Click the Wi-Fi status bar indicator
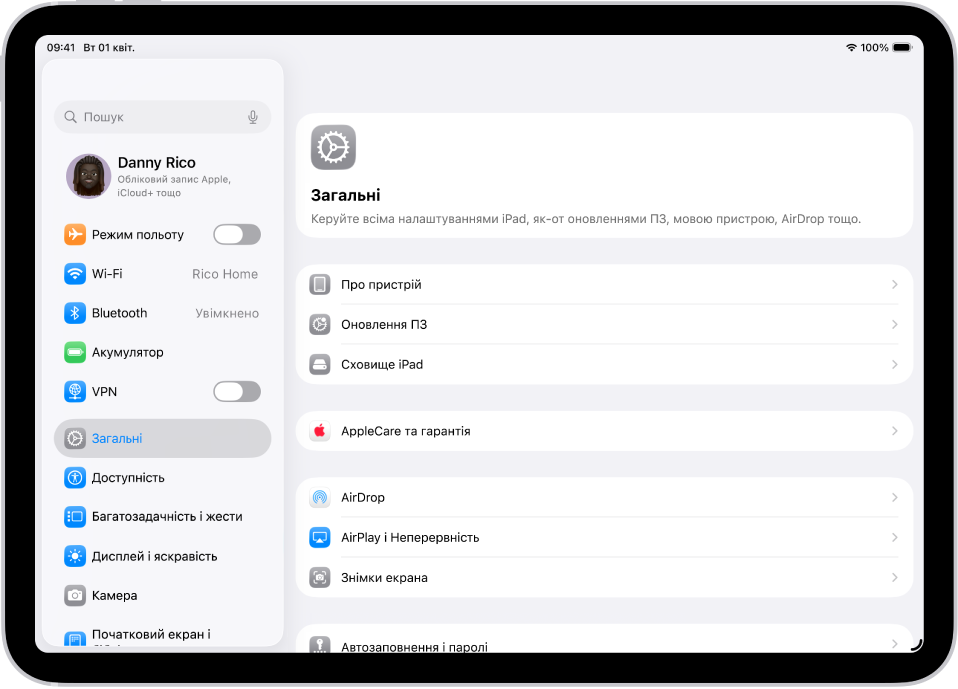This screenshot has height=689, width=958. (851, 48)
